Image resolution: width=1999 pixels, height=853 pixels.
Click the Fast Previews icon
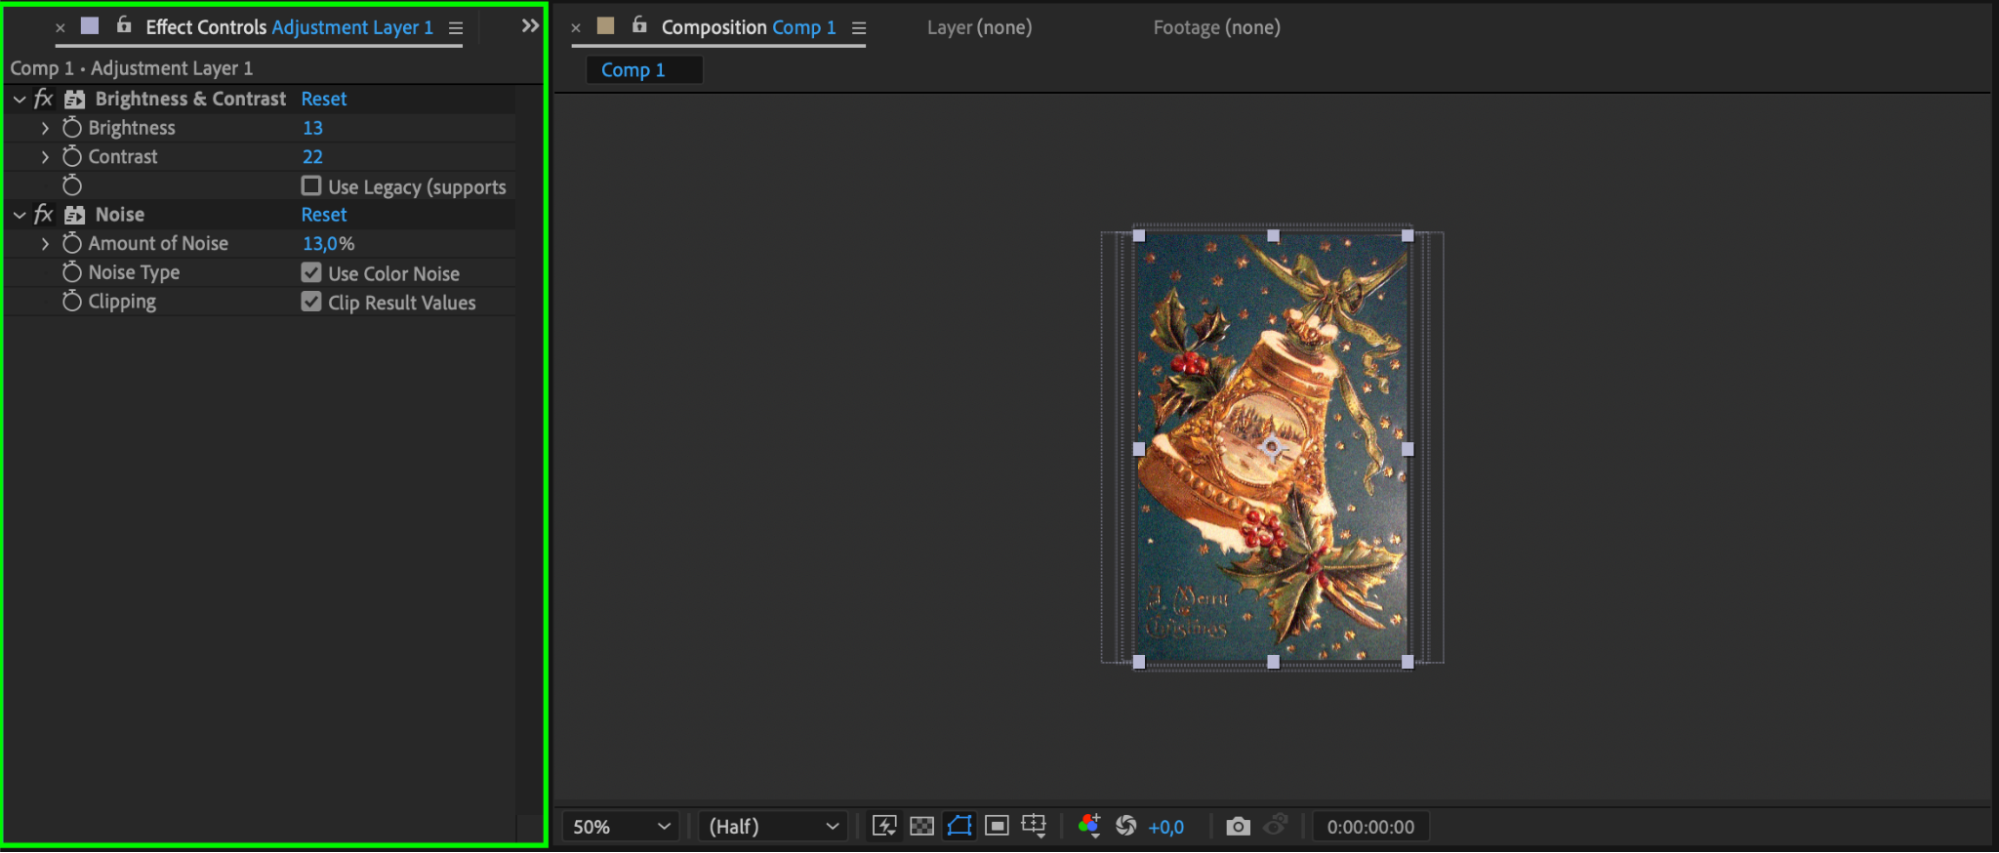(884, 826)
